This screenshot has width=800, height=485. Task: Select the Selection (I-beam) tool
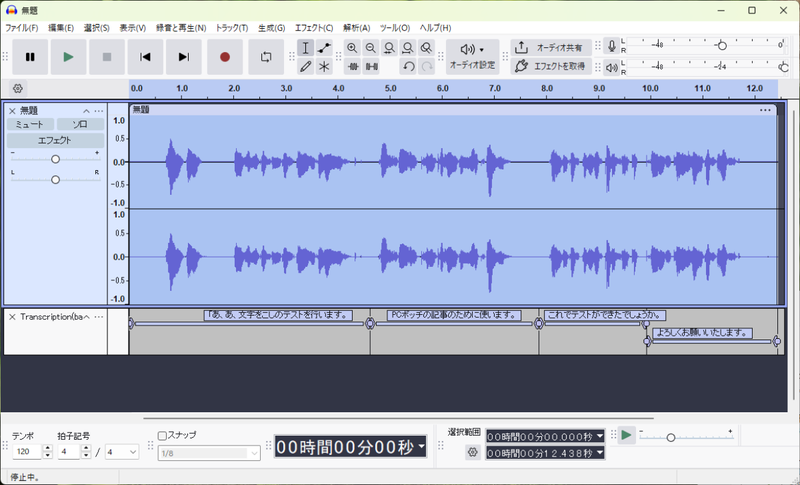pos(306,48)
